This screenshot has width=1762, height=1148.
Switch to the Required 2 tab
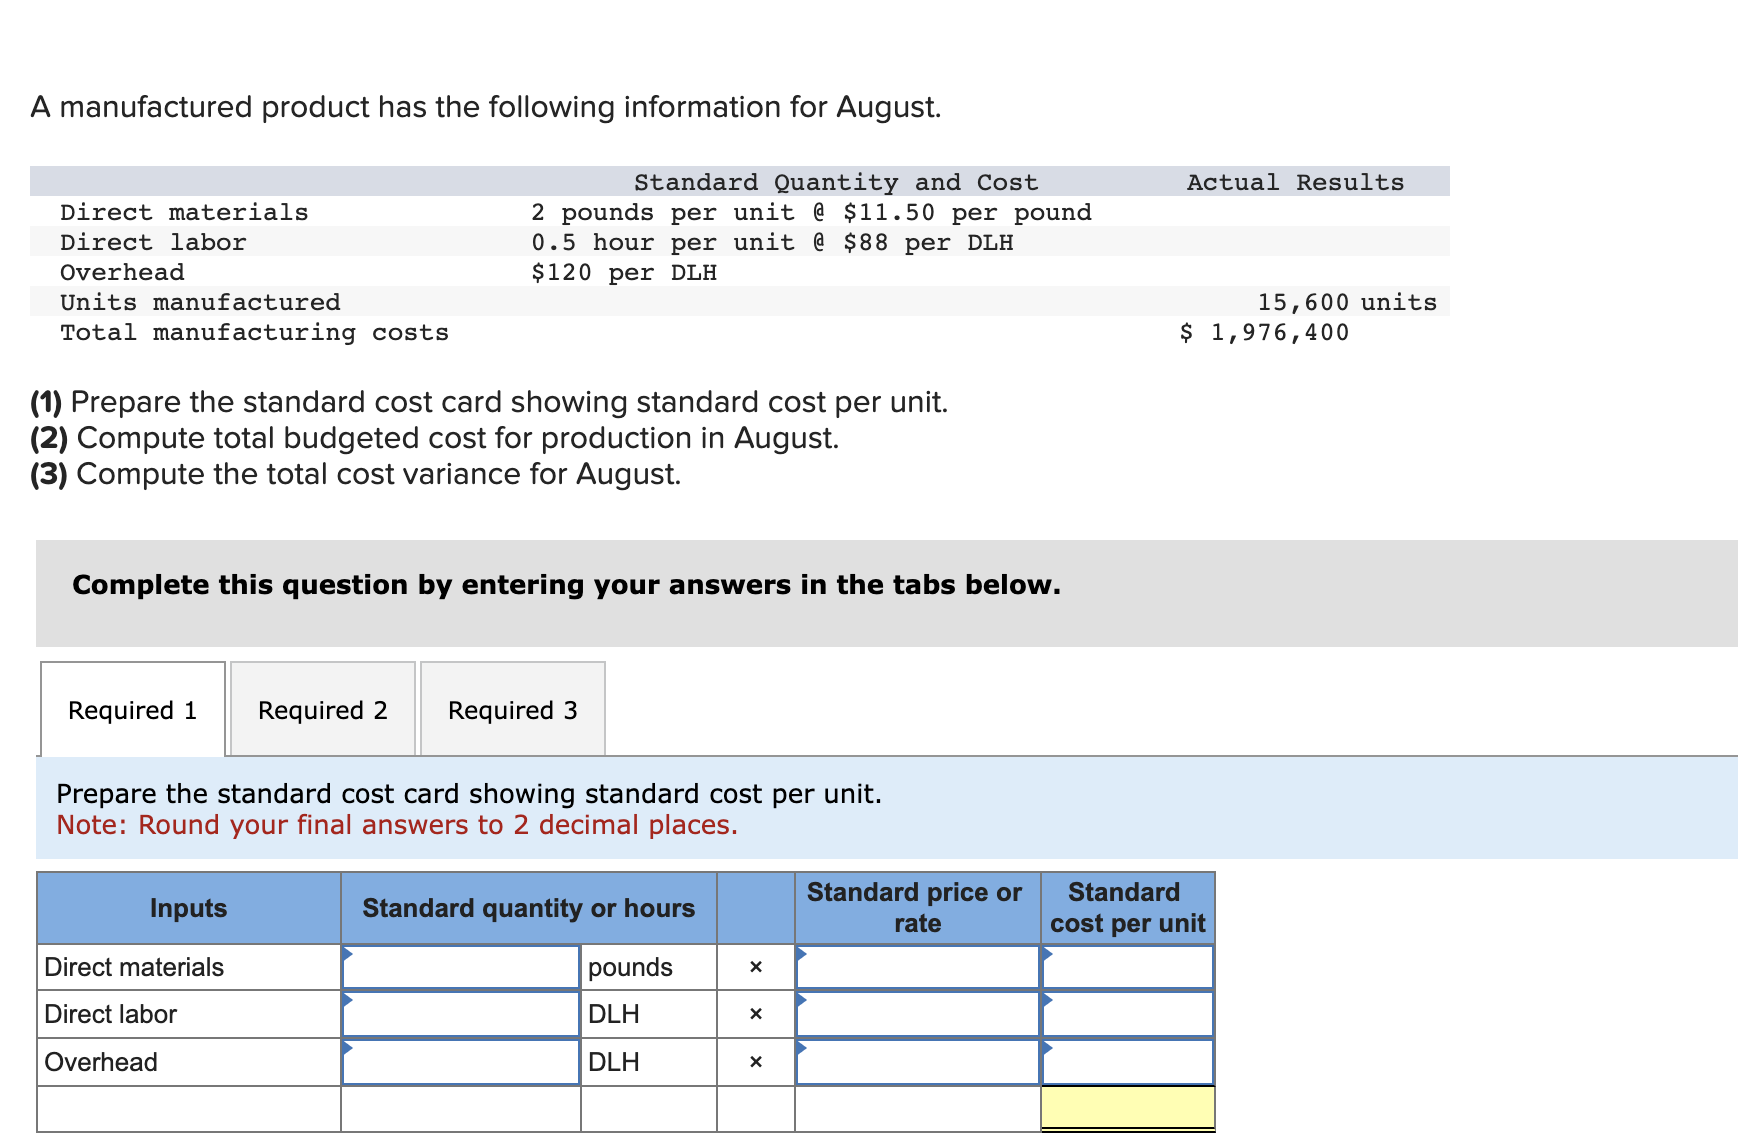(x=322, y=709)
